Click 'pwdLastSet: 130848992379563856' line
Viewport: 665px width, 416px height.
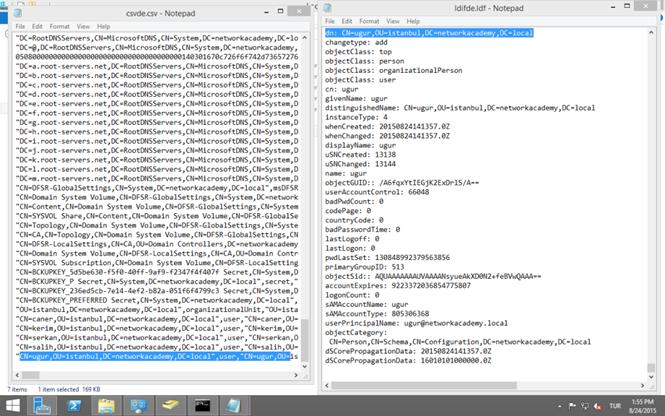[x=387, y=257]
